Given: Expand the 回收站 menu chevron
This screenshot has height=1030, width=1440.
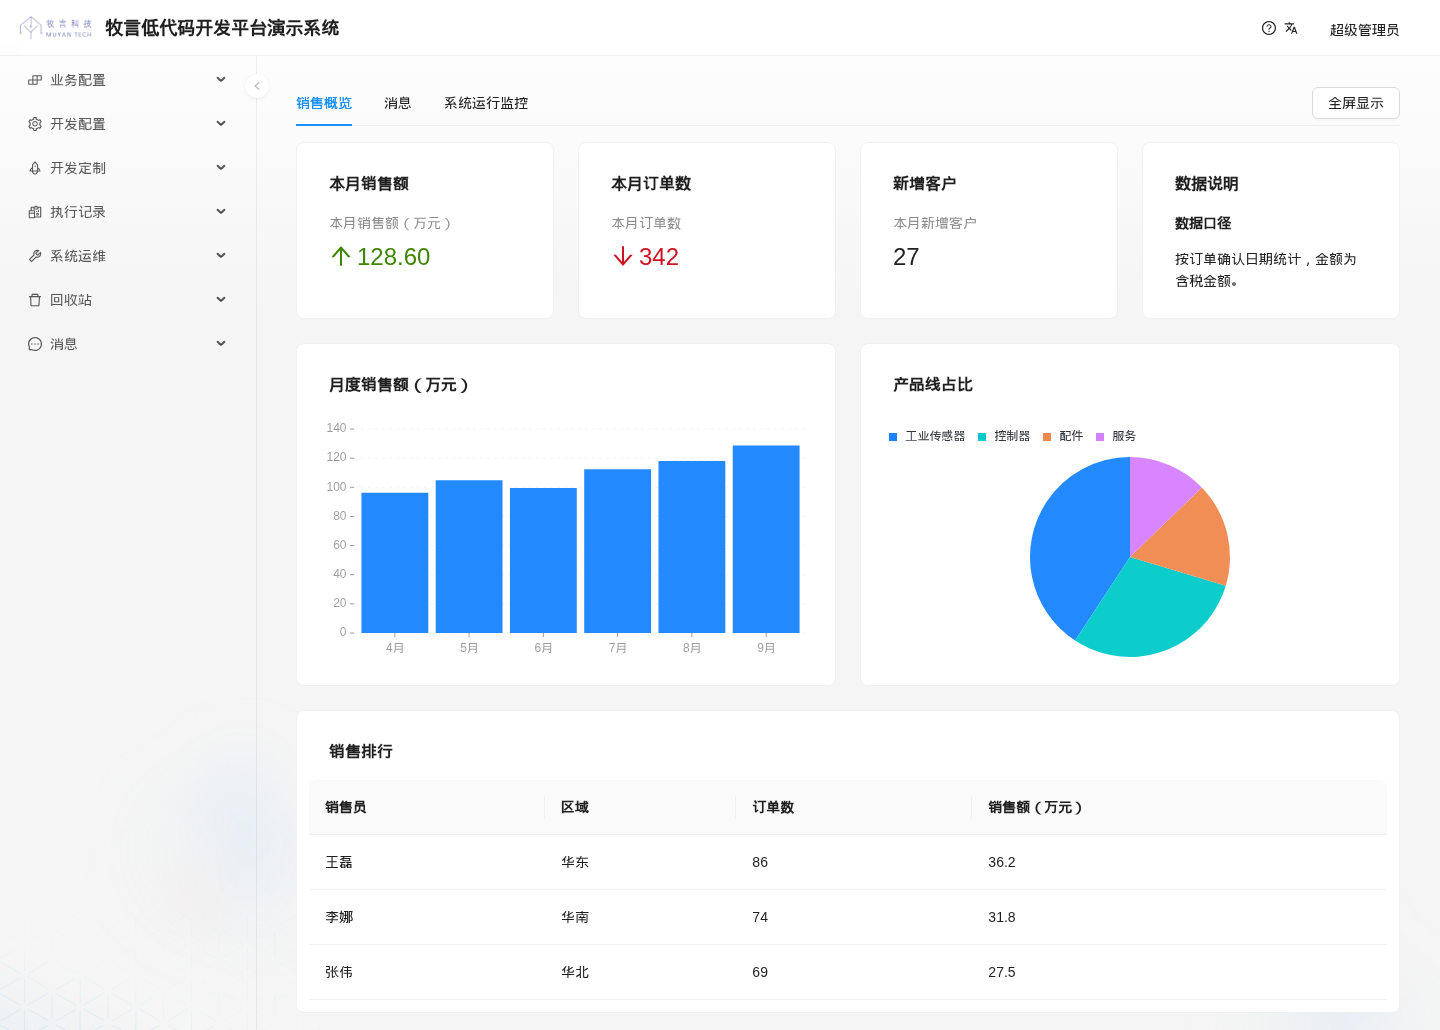Looking at the screenshot, I should point(221,300).
